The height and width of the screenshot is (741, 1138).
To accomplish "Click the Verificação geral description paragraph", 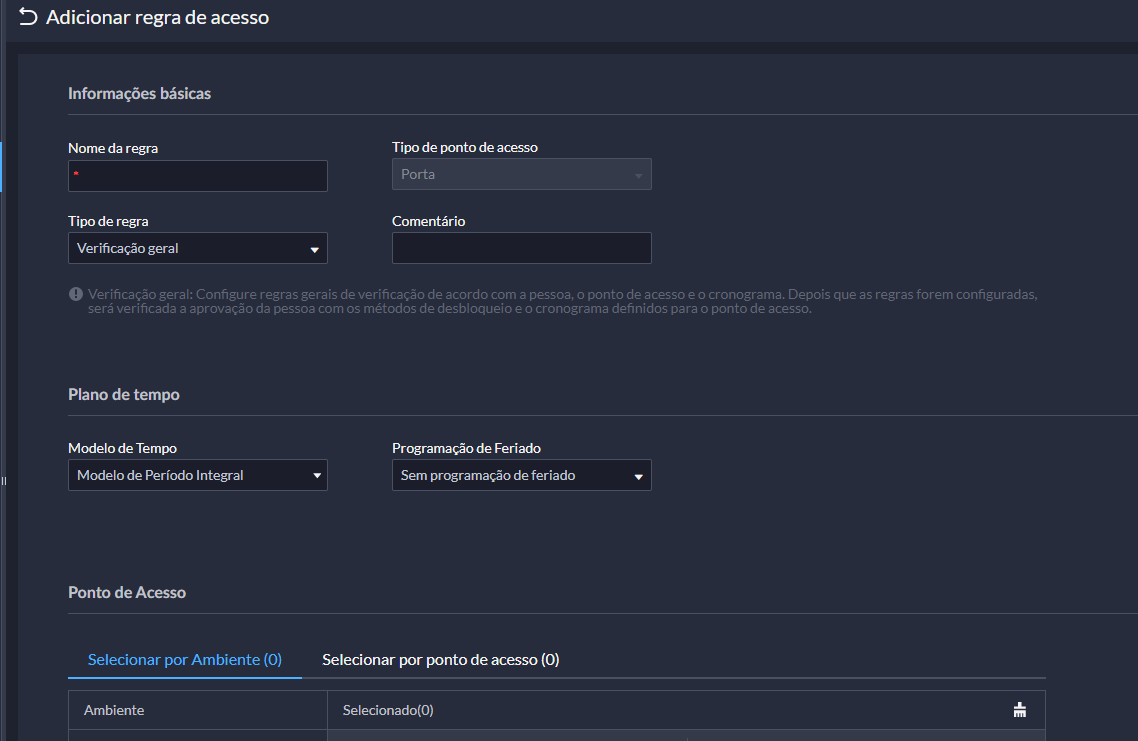I will (562, 301).
